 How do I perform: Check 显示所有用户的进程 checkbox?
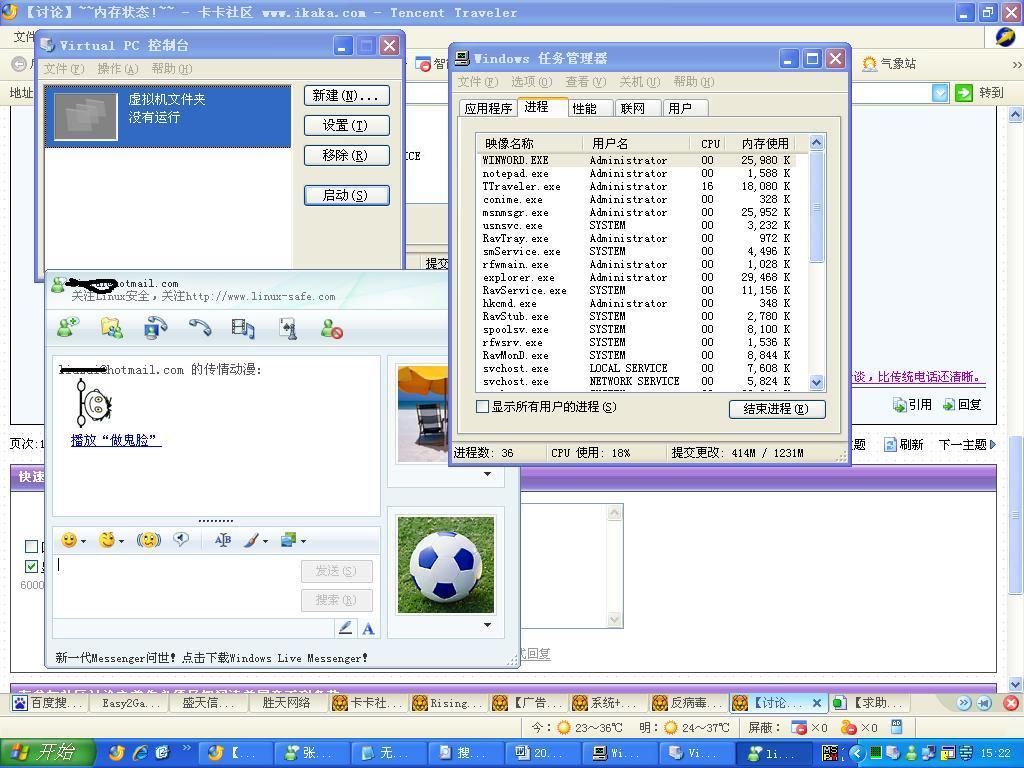[x=483, y=407]
